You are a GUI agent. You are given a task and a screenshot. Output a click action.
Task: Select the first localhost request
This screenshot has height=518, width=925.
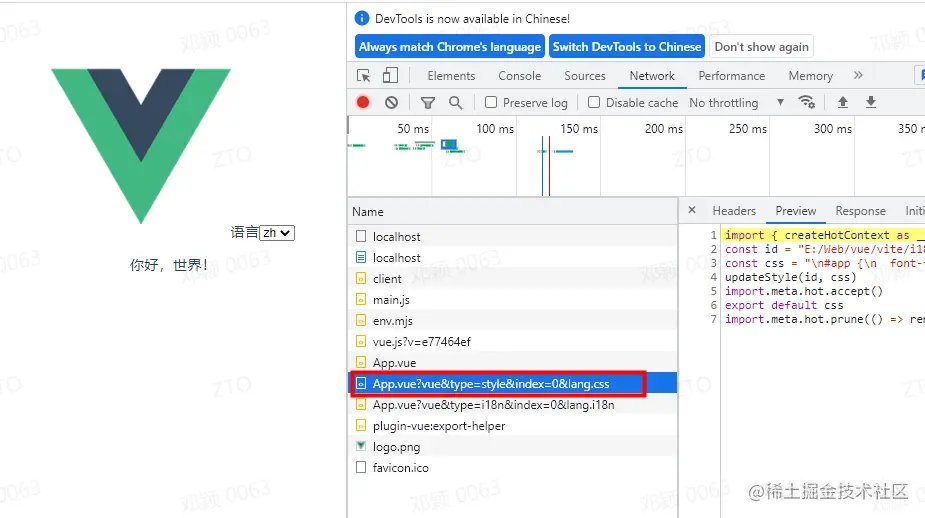[512, 237]
